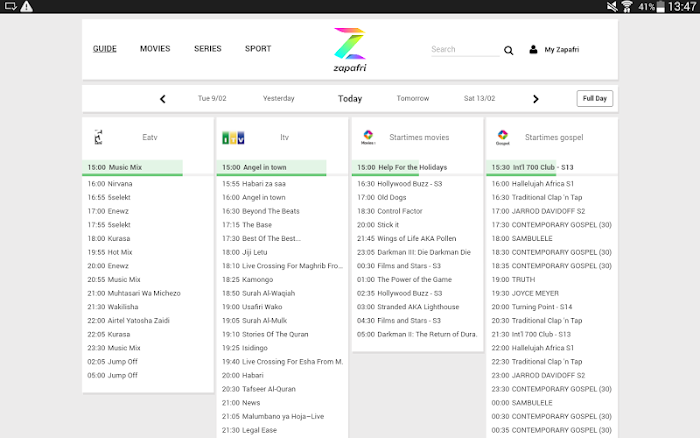Select 16:00 Nirvana on Eatv
Image resolution: width=700 pixels, height=438 pixels.
(x=110, y=184)
